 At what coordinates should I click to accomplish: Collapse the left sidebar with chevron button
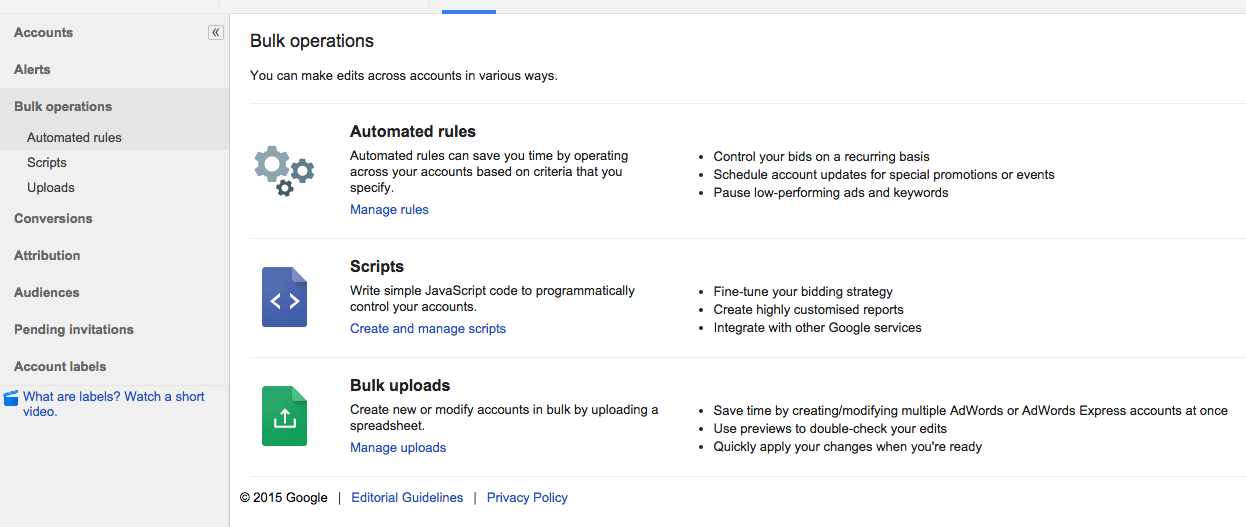click(x=216, y=32)
